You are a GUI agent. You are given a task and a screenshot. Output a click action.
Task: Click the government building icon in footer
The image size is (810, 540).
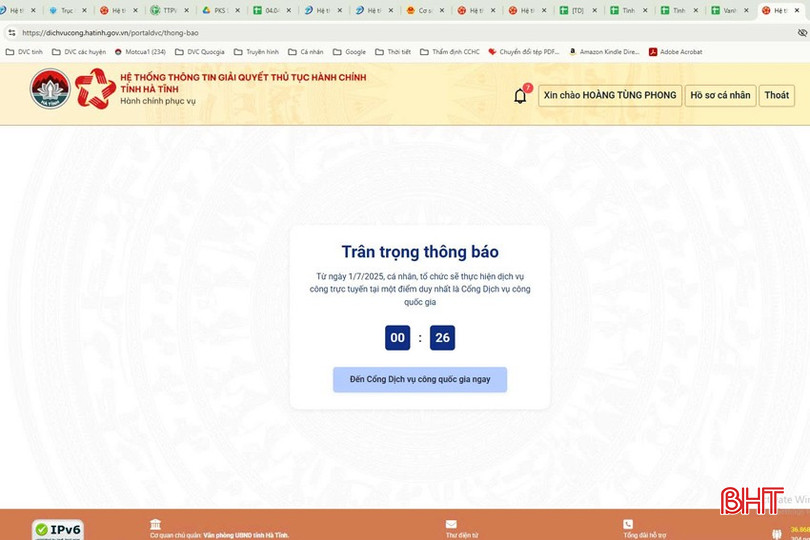click(x=155, y=524)
